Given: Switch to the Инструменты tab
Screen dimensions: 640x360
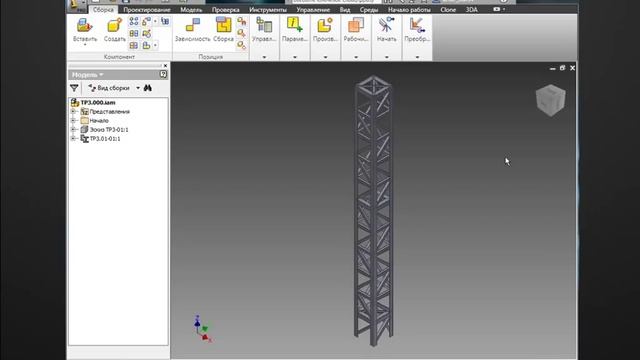Looking at the screenshot, I should tap(268, 10).
